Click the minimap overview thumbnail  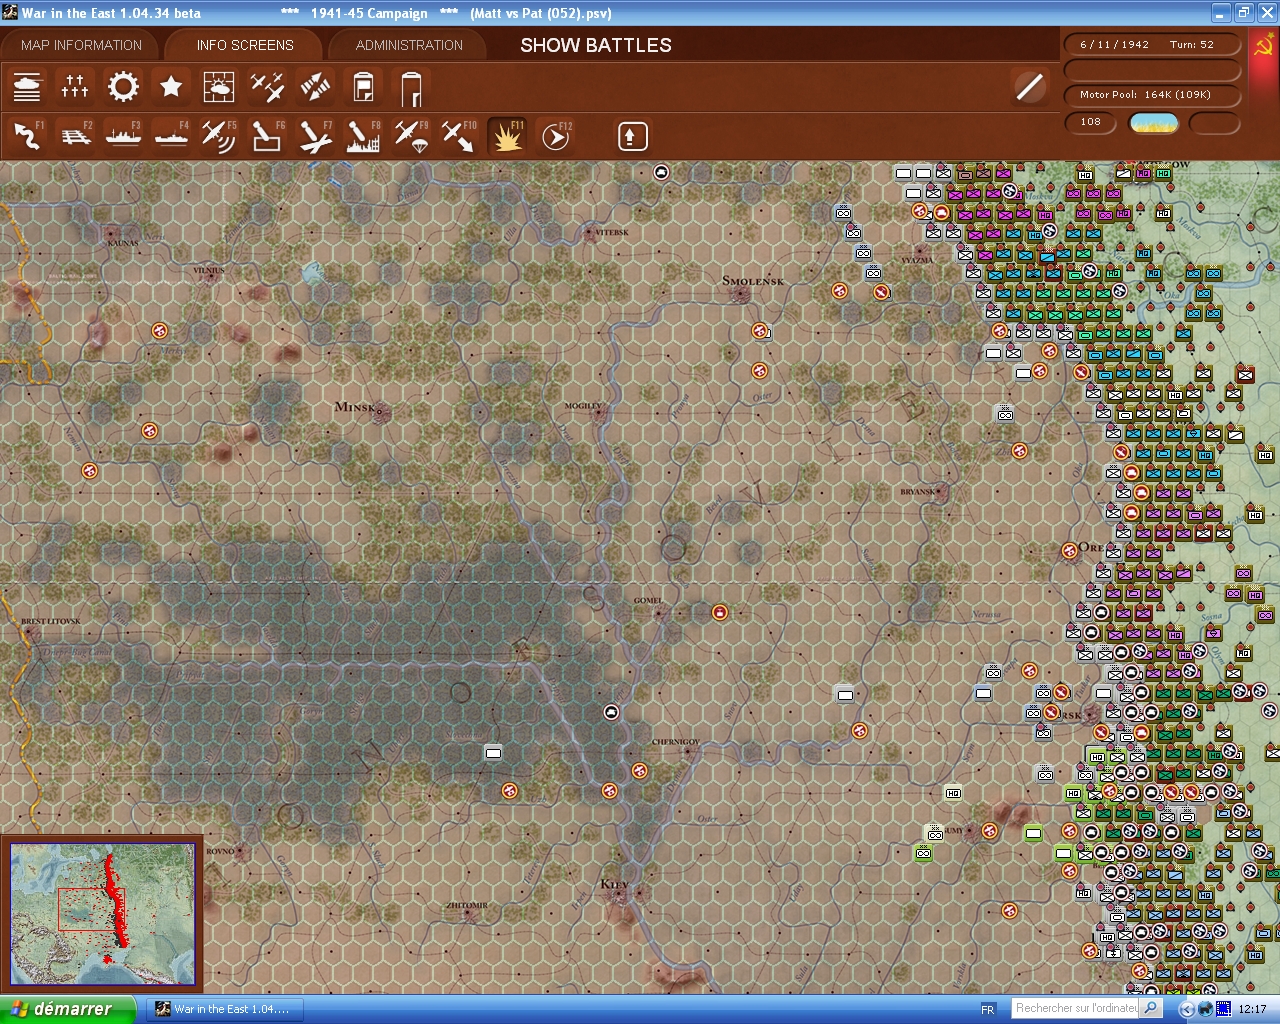click(x=102, y=914)
